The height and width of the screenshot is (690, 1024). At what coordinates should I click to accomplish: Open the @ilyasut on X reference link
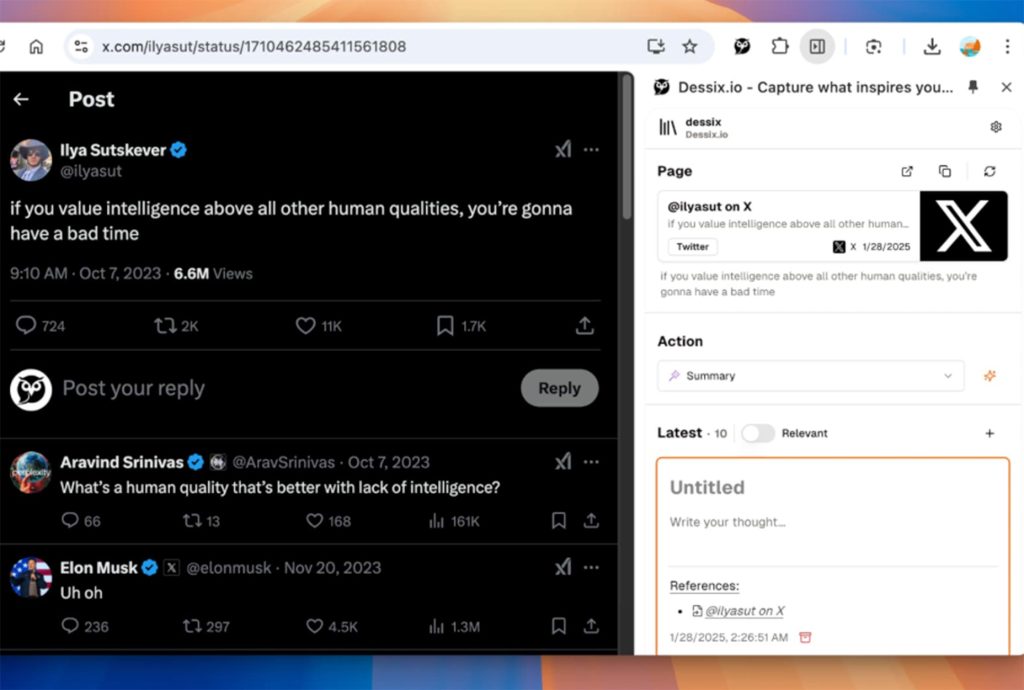click(x=744, y=611)
